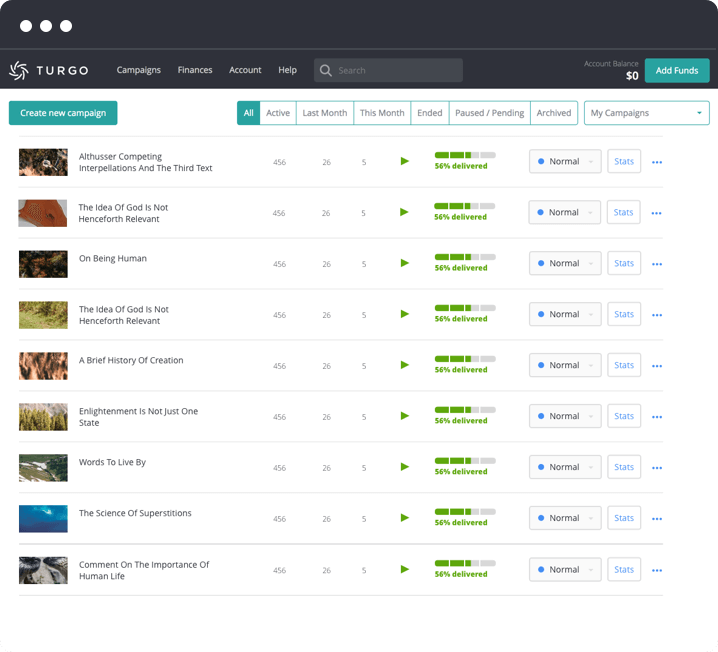
Task: Open Normal dropdown for On Being Human
Action: 564,264
